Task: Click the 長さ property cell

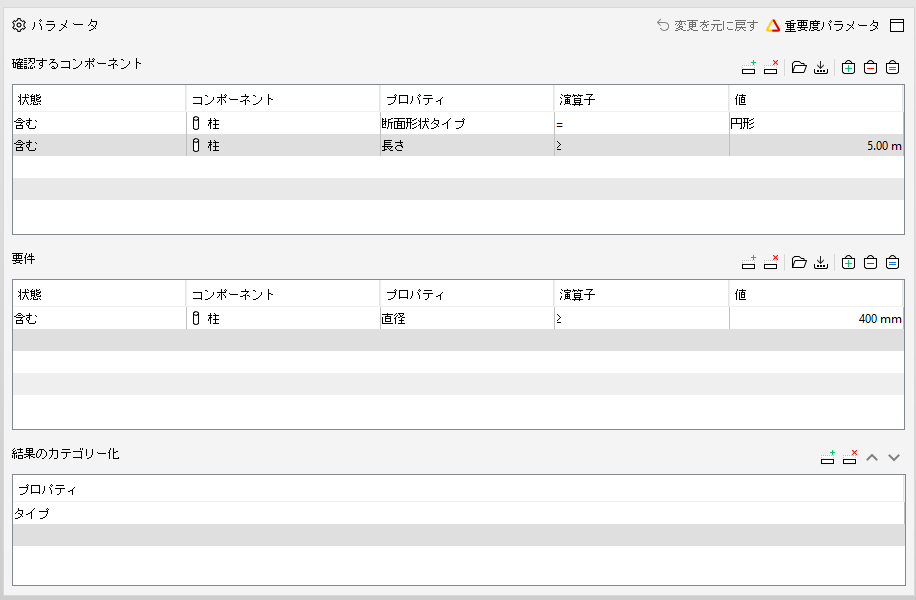Action: pos(467,145)
